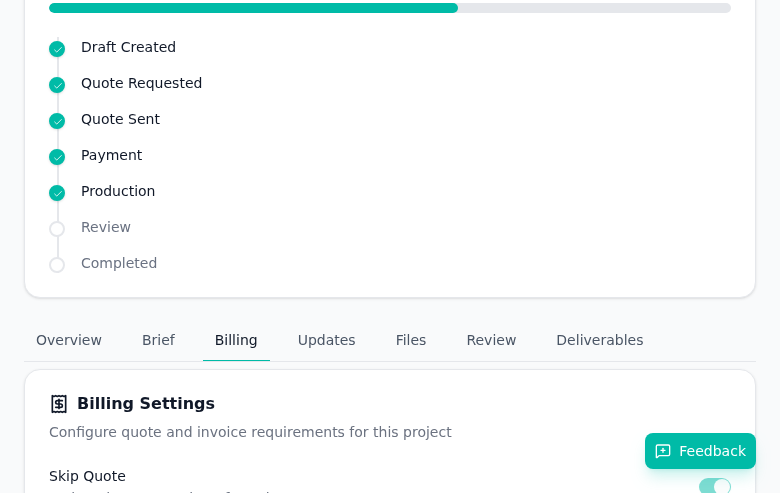Click the project progress bar

click(x=390, y=8)
